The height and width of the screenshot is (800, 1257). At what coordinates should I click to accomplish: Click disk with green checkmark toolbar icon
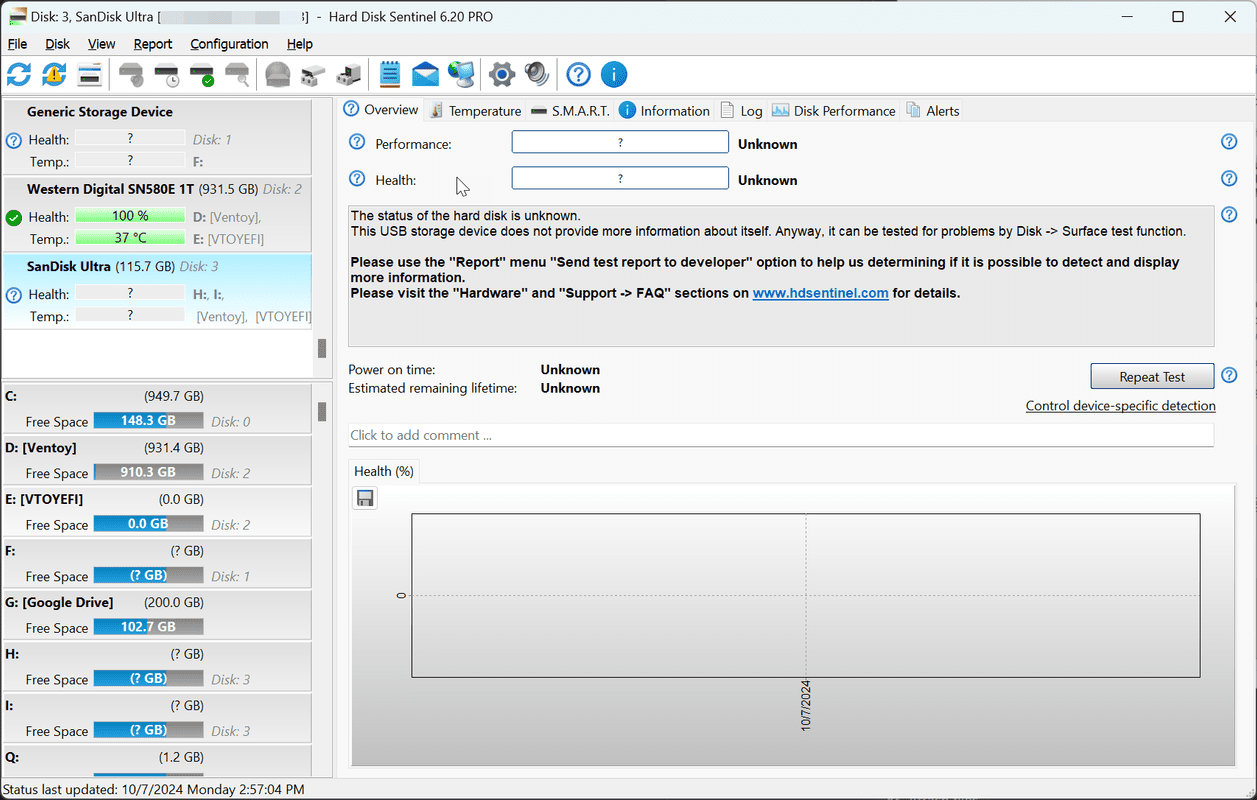coord(202,74)
